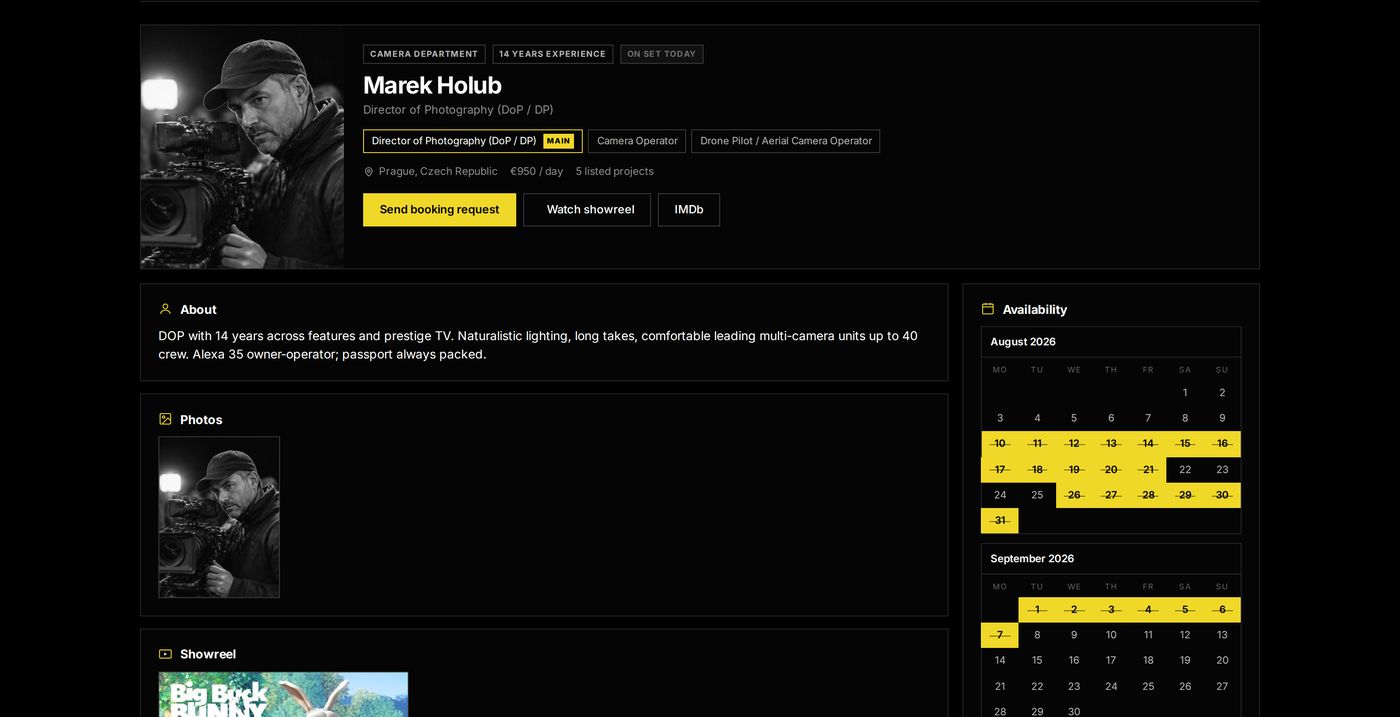Select available date September 16
This screenshot has width=1400, height=717.
[x=1074, y=661]
